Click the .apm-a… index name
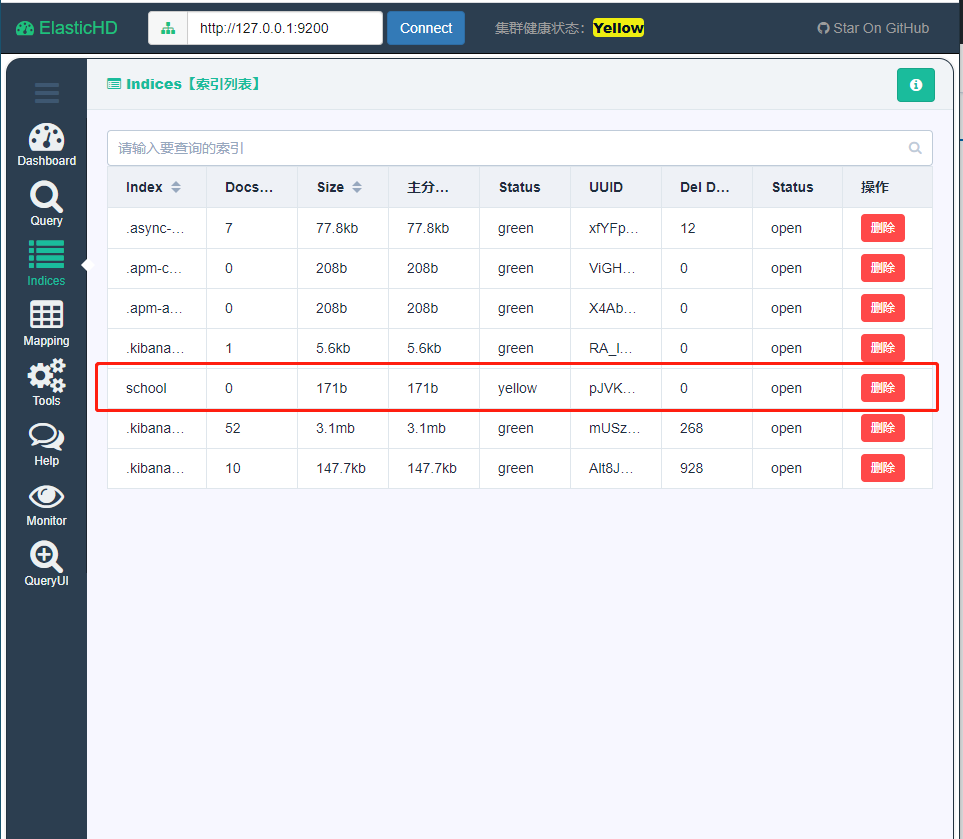 pyautogui.click(x=154, y=308)
